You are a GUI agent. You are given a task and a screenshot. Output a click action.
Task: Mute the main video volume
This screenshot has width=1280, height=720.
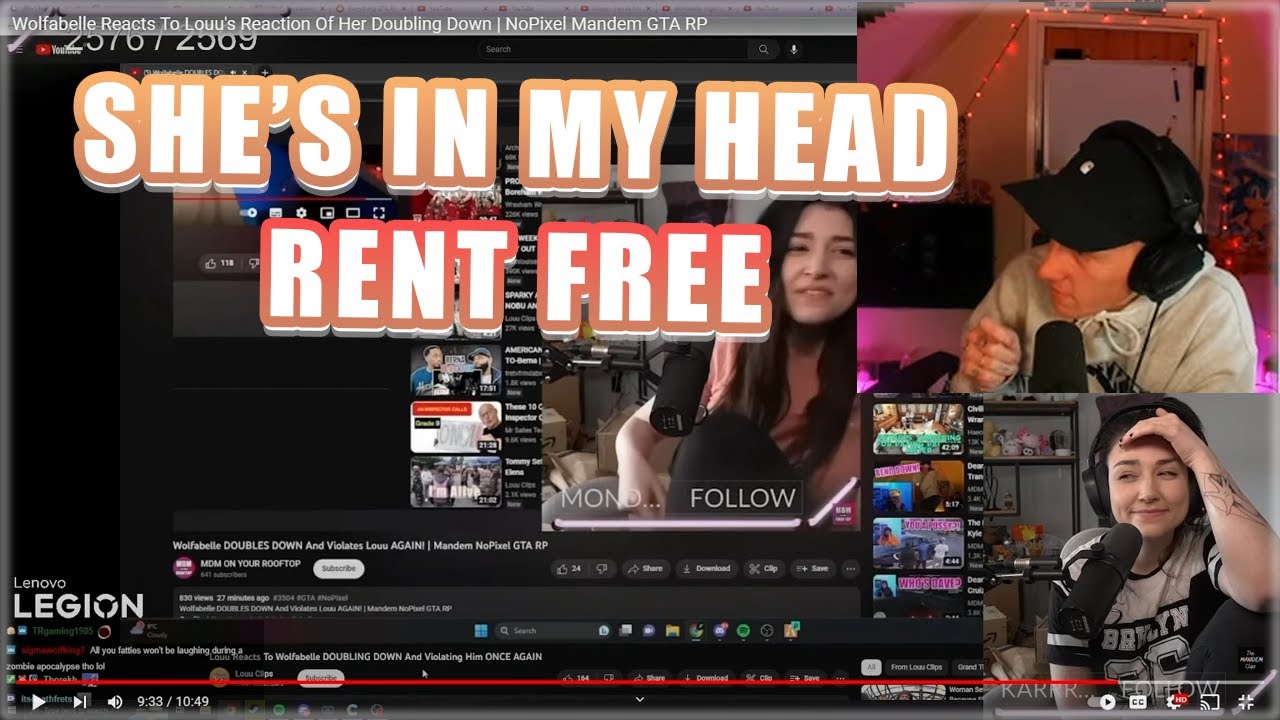pyautogui.click(x=115, y=702)
